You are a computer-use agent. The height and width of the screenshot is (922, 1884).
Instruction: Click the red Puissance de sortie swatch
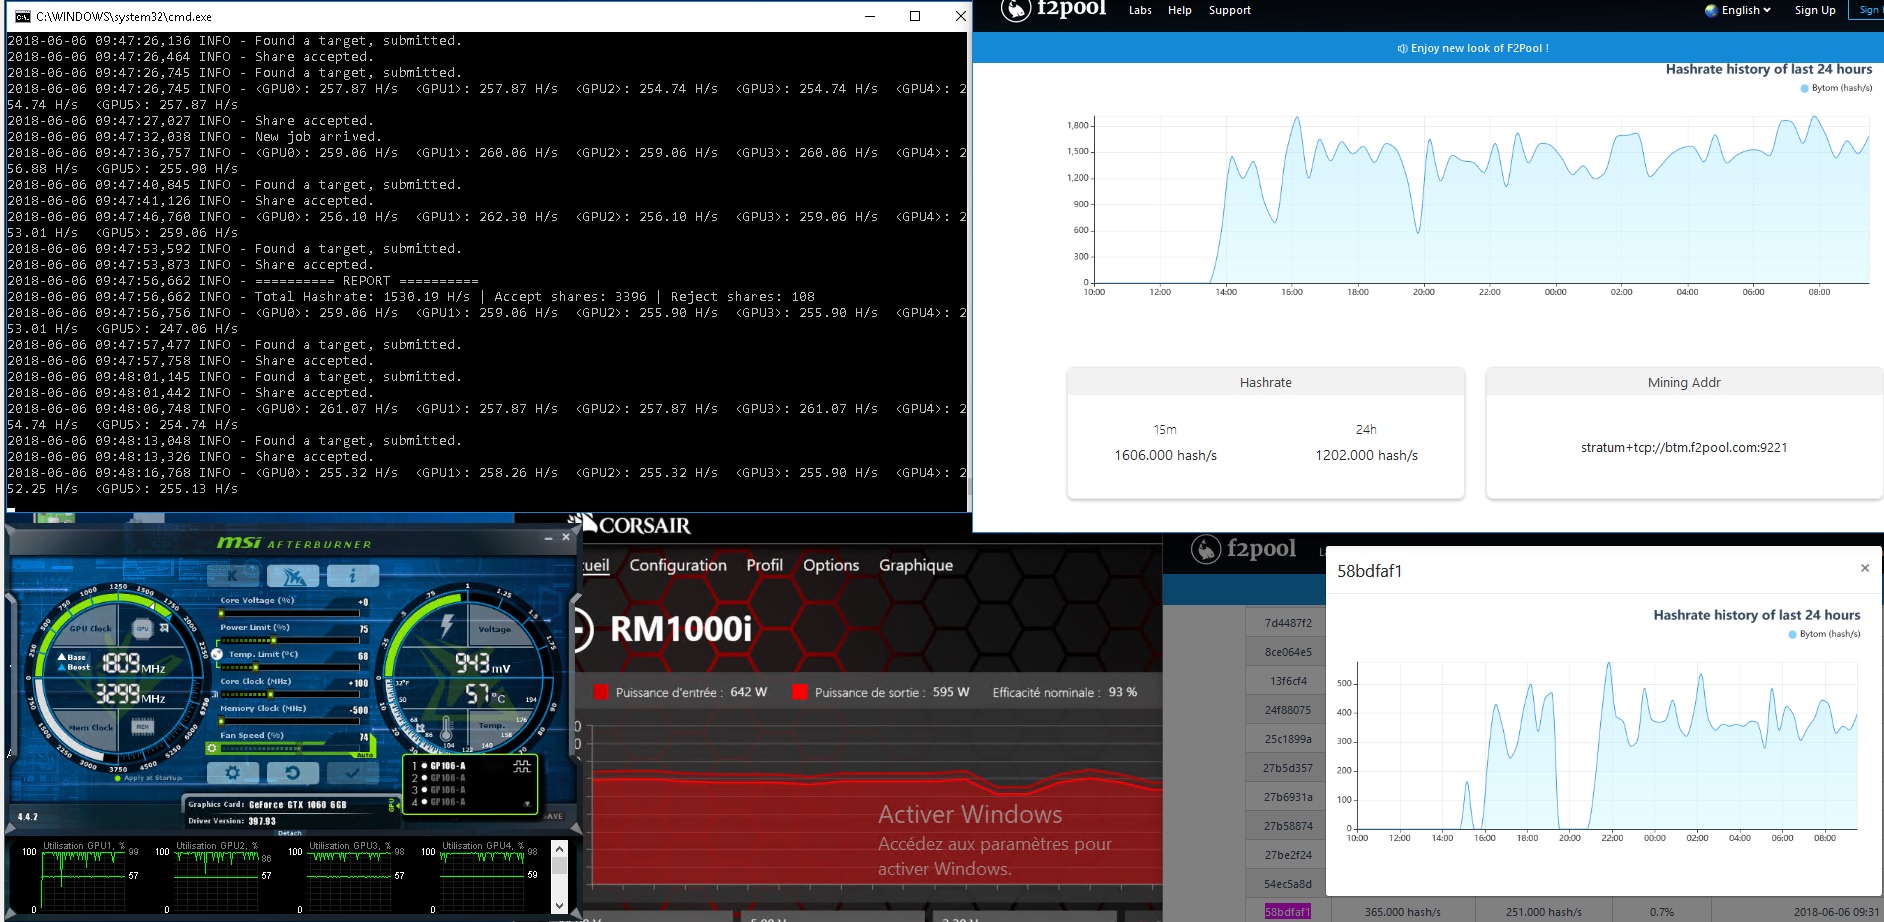coord(800,692)
